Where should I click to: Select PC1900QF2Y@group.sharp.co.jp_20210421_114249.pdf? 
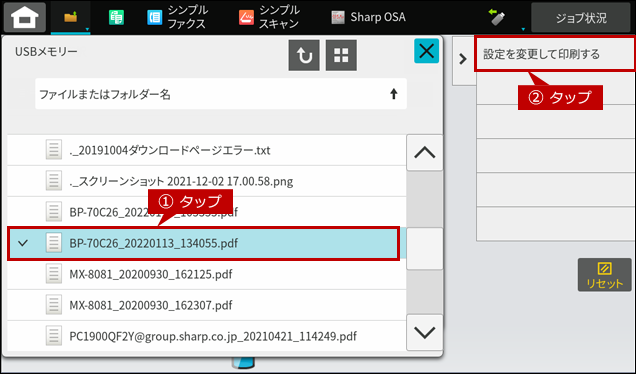[206, 336]
